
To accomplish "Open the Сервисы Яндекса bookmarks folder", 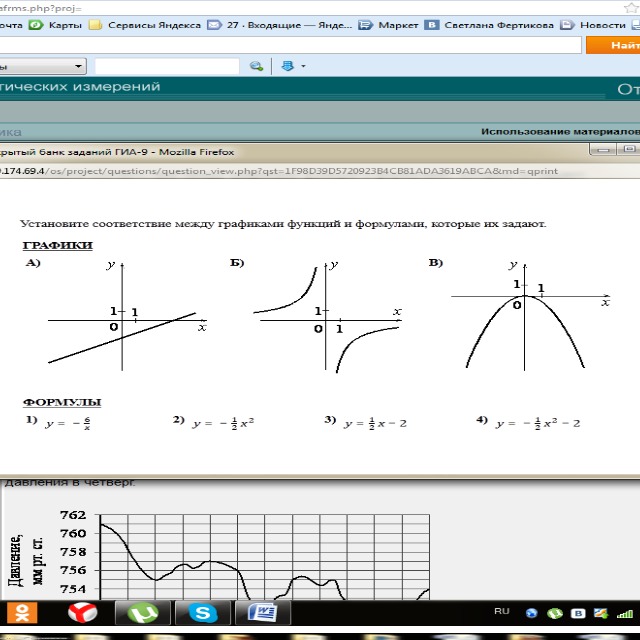I will [145, 25].
